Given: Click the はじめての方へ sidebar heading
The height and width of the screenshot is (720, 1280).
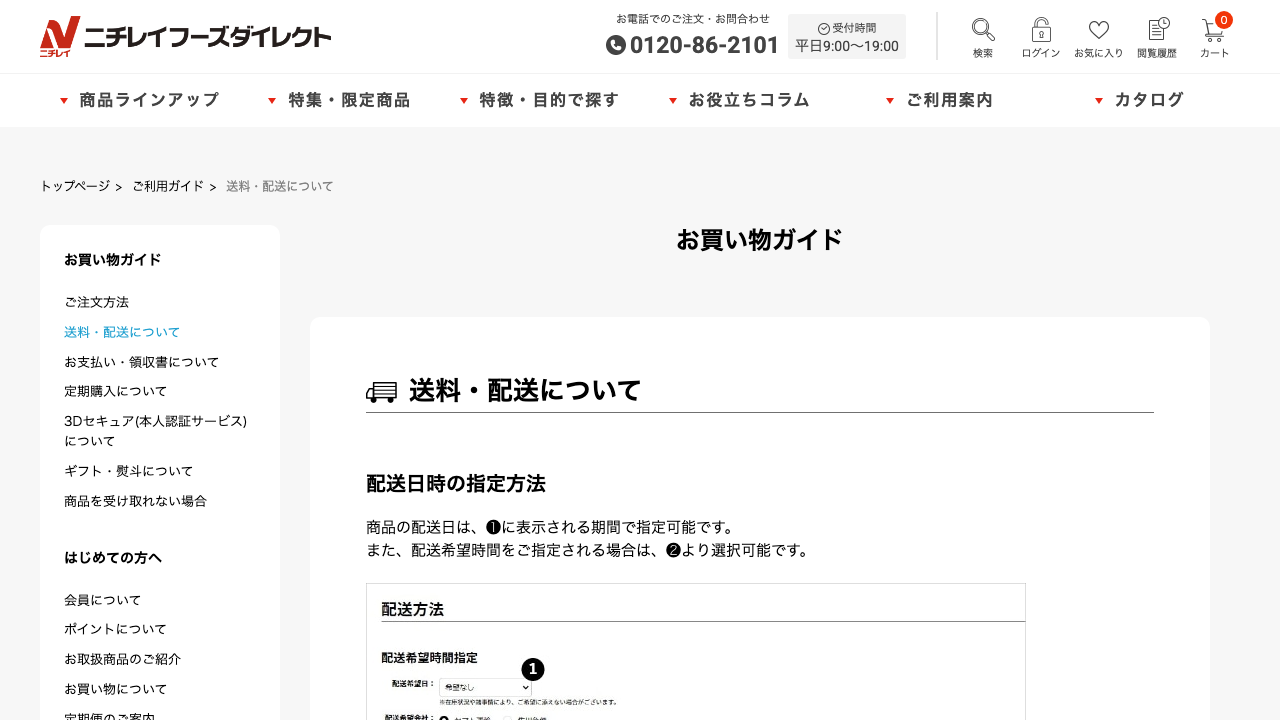Looking at the screenshot, I should pos(113,558).
